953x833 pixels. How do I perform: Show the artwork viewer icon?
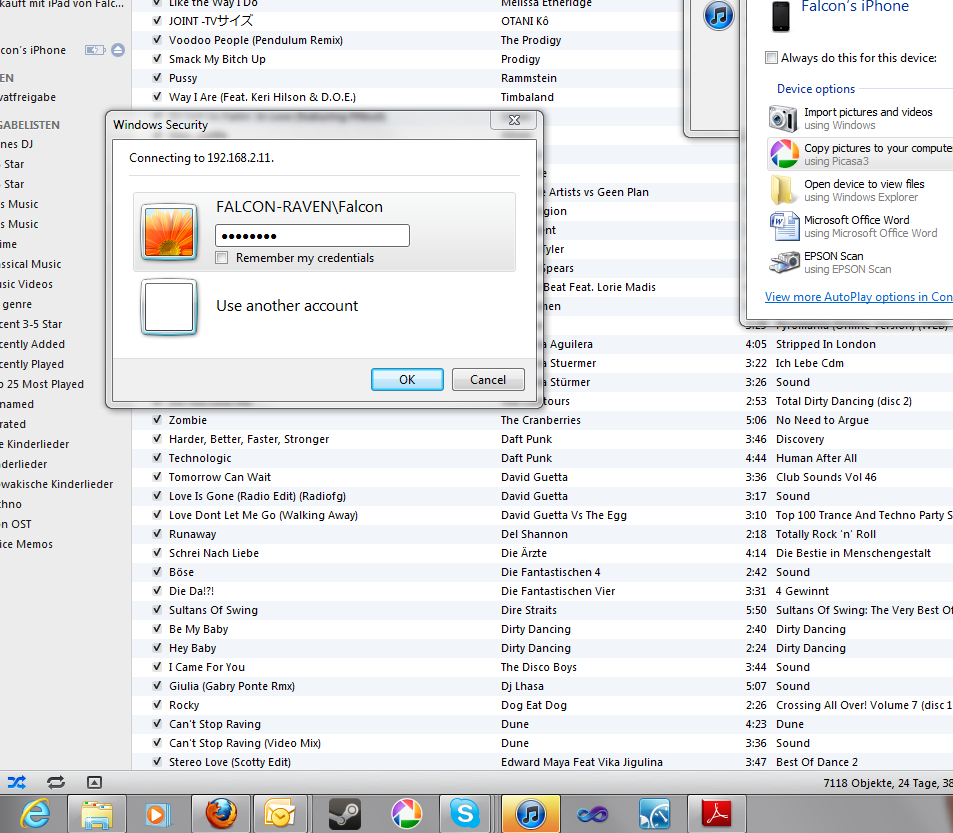pyautogui.click(x=94, y=783)
